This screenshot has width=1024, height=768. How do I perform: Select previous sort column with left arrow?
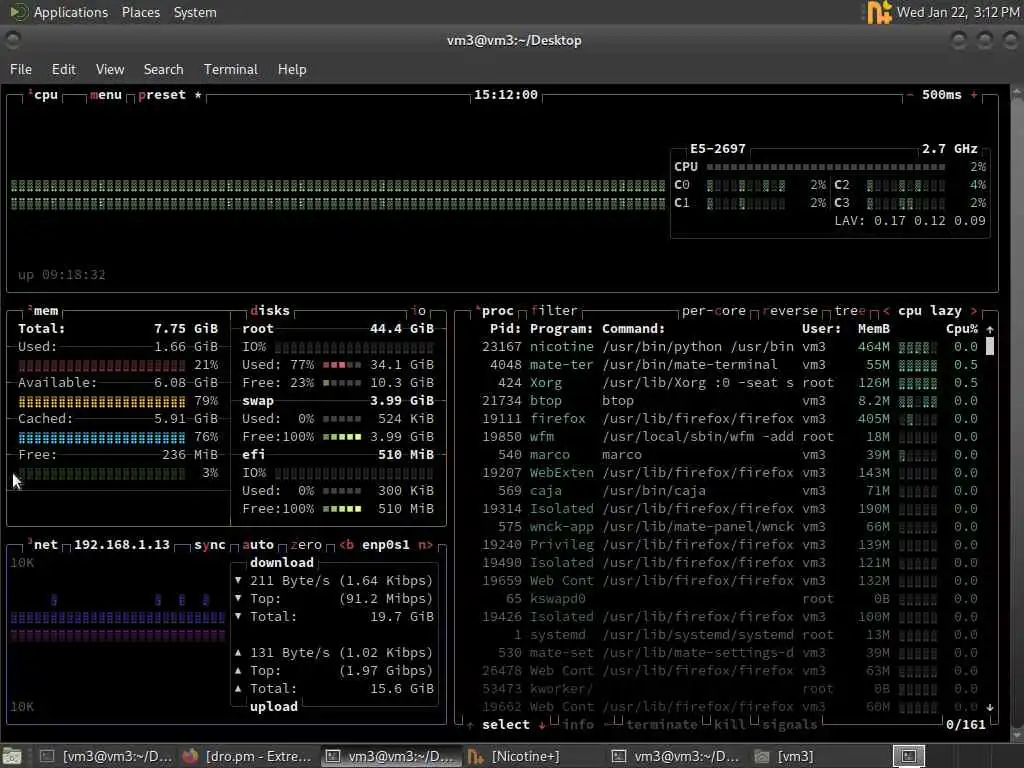[886, 311]
